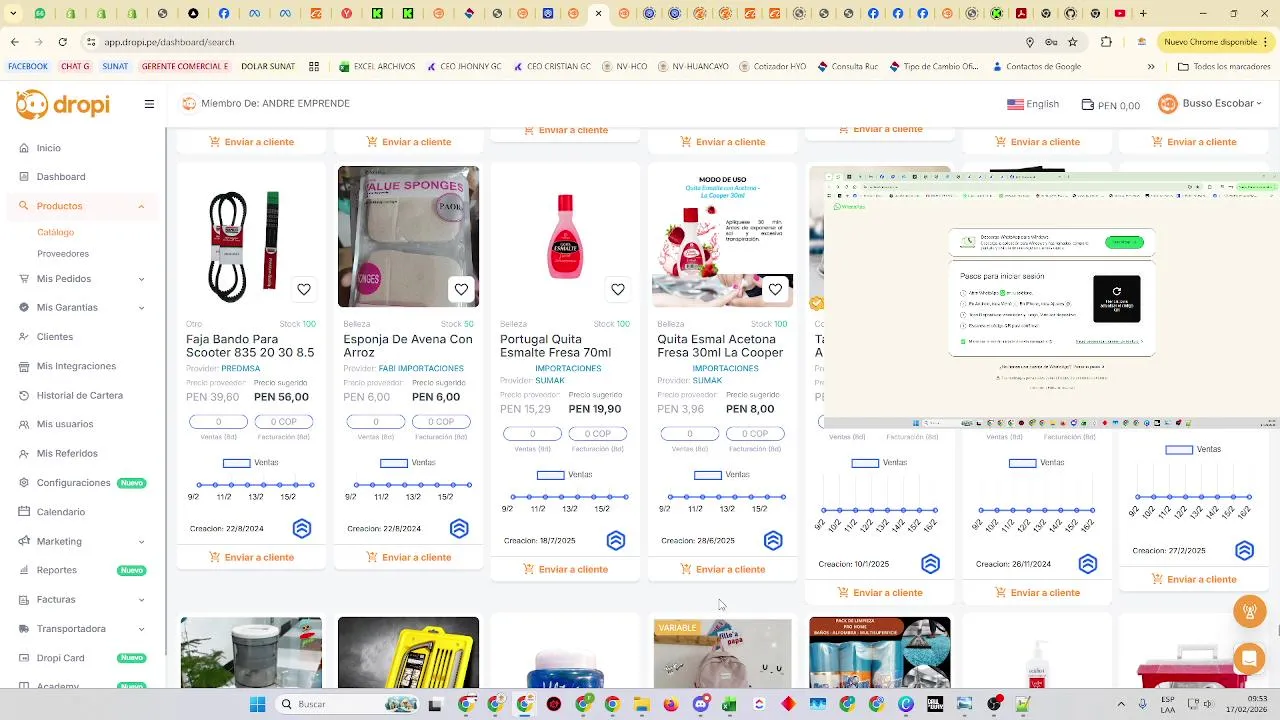Reload the page in the browser
The height and width of the screenshot is (720, 1280).
tap(63, 42)
